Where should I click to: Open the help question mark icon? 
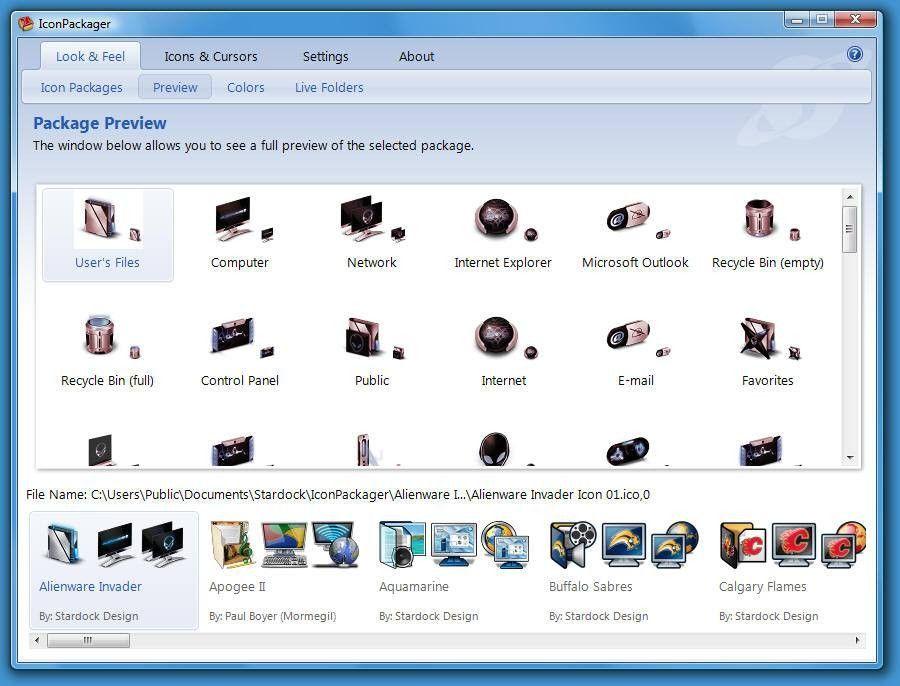click(855, 55)
